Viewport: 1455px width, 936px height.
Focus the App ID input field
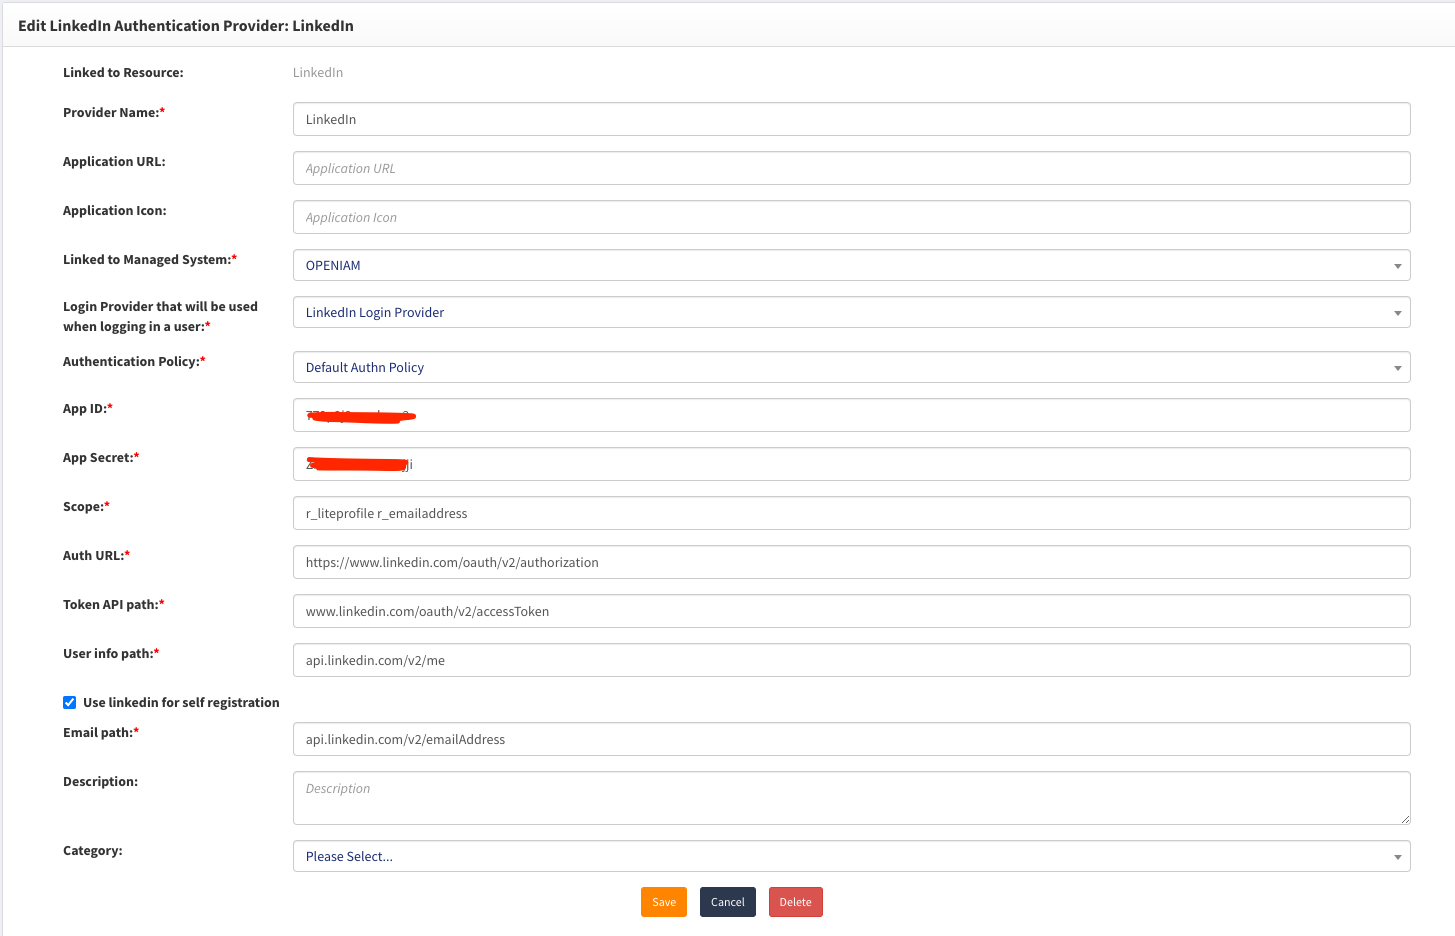pyautogui.click(x=851, y=415)
